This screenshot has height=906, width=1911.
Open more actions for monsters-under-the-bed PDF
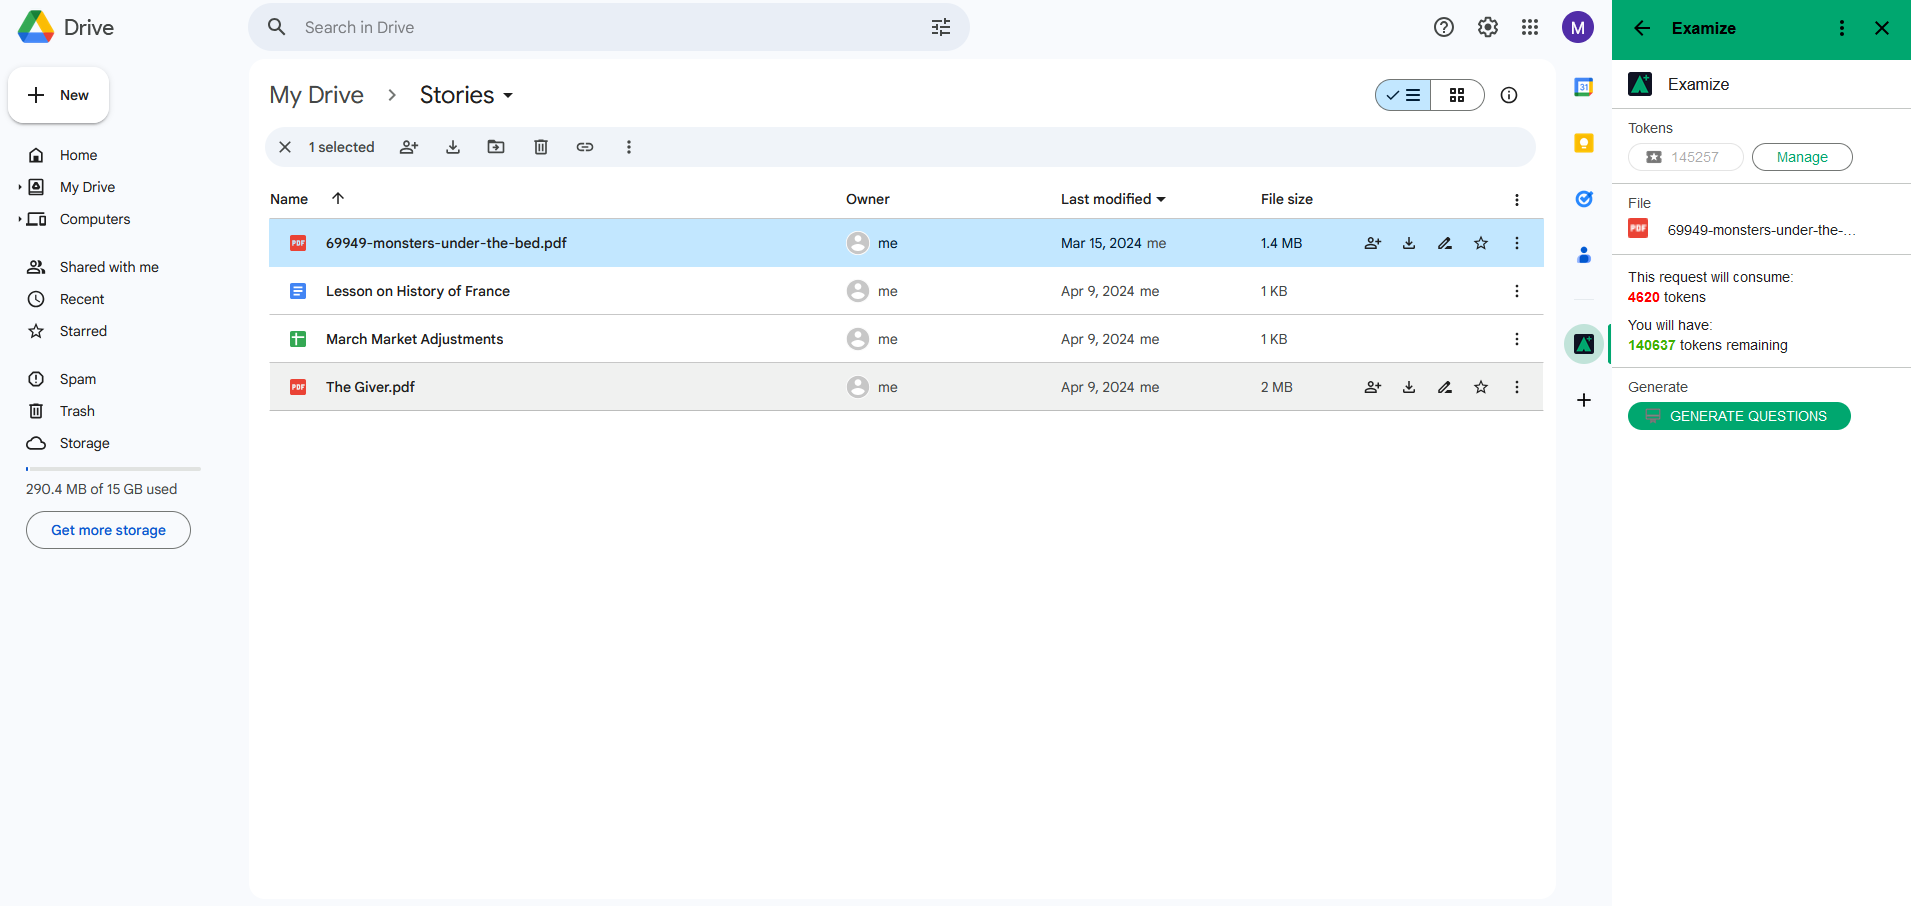pos(1517,243)
